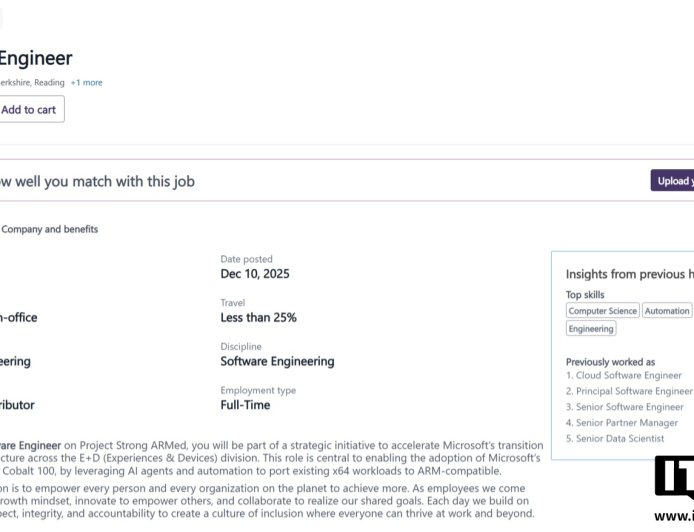
Task: Open Cloud Software Engineer previous role
Action: click(x=629, y=375)
